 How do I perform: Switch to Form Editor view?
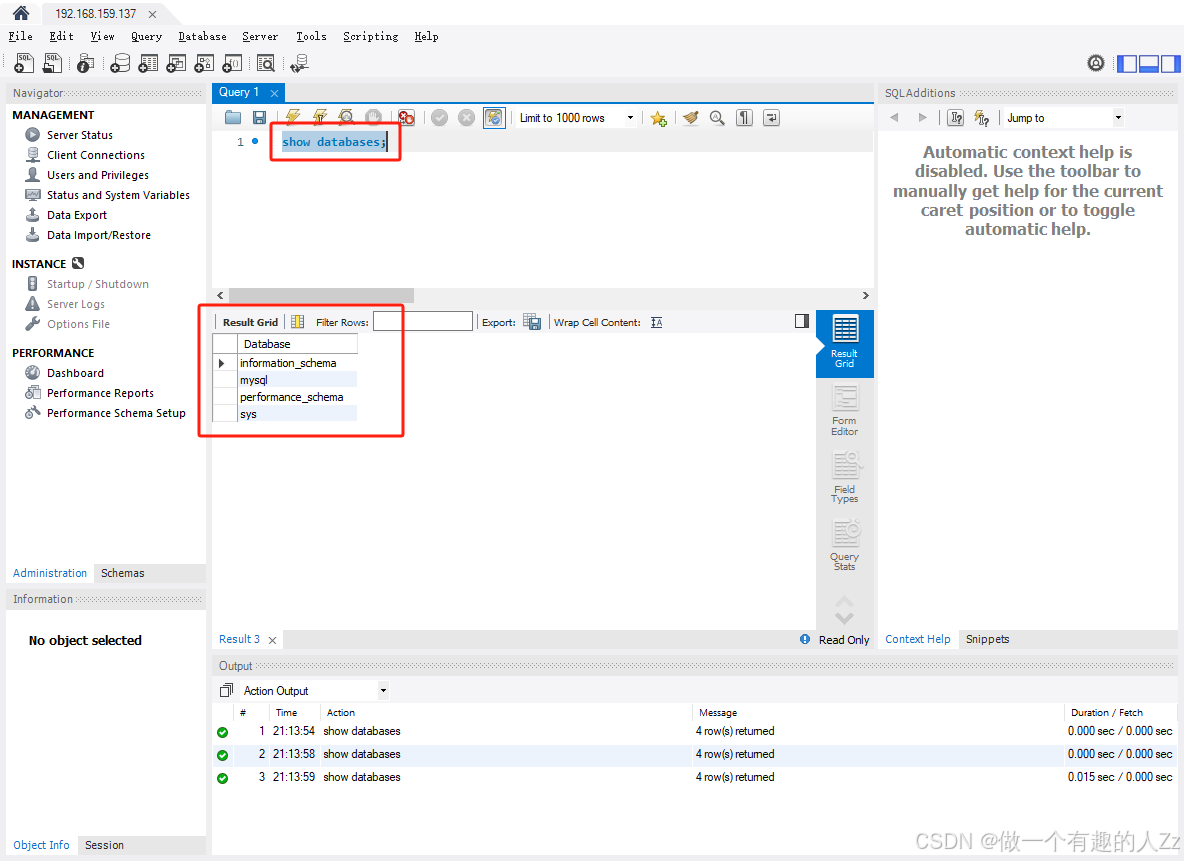(844, 410)
